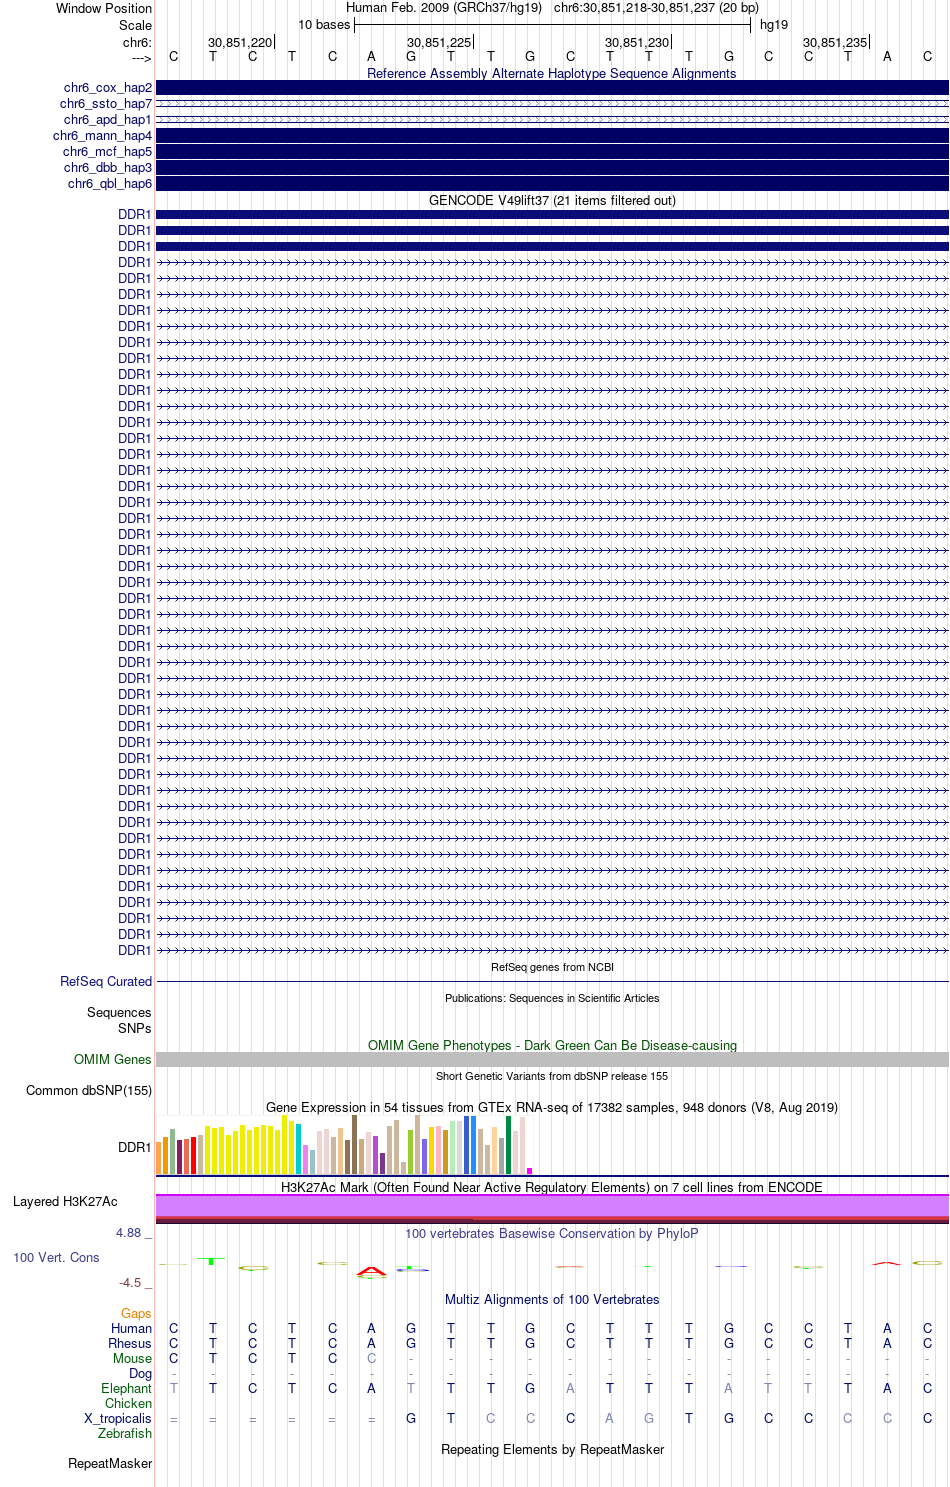
Task: Click the purple H3K27Ac signal band
Action: click(552, 1206)
